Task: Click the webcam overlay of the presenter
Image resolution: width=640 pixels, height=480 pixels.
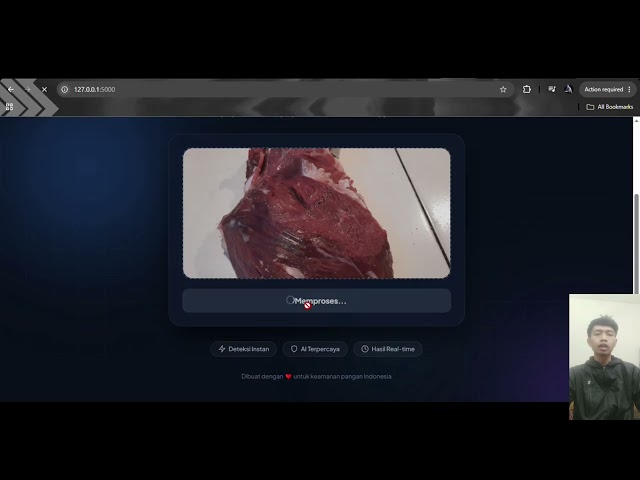Action: click(604, 357)
